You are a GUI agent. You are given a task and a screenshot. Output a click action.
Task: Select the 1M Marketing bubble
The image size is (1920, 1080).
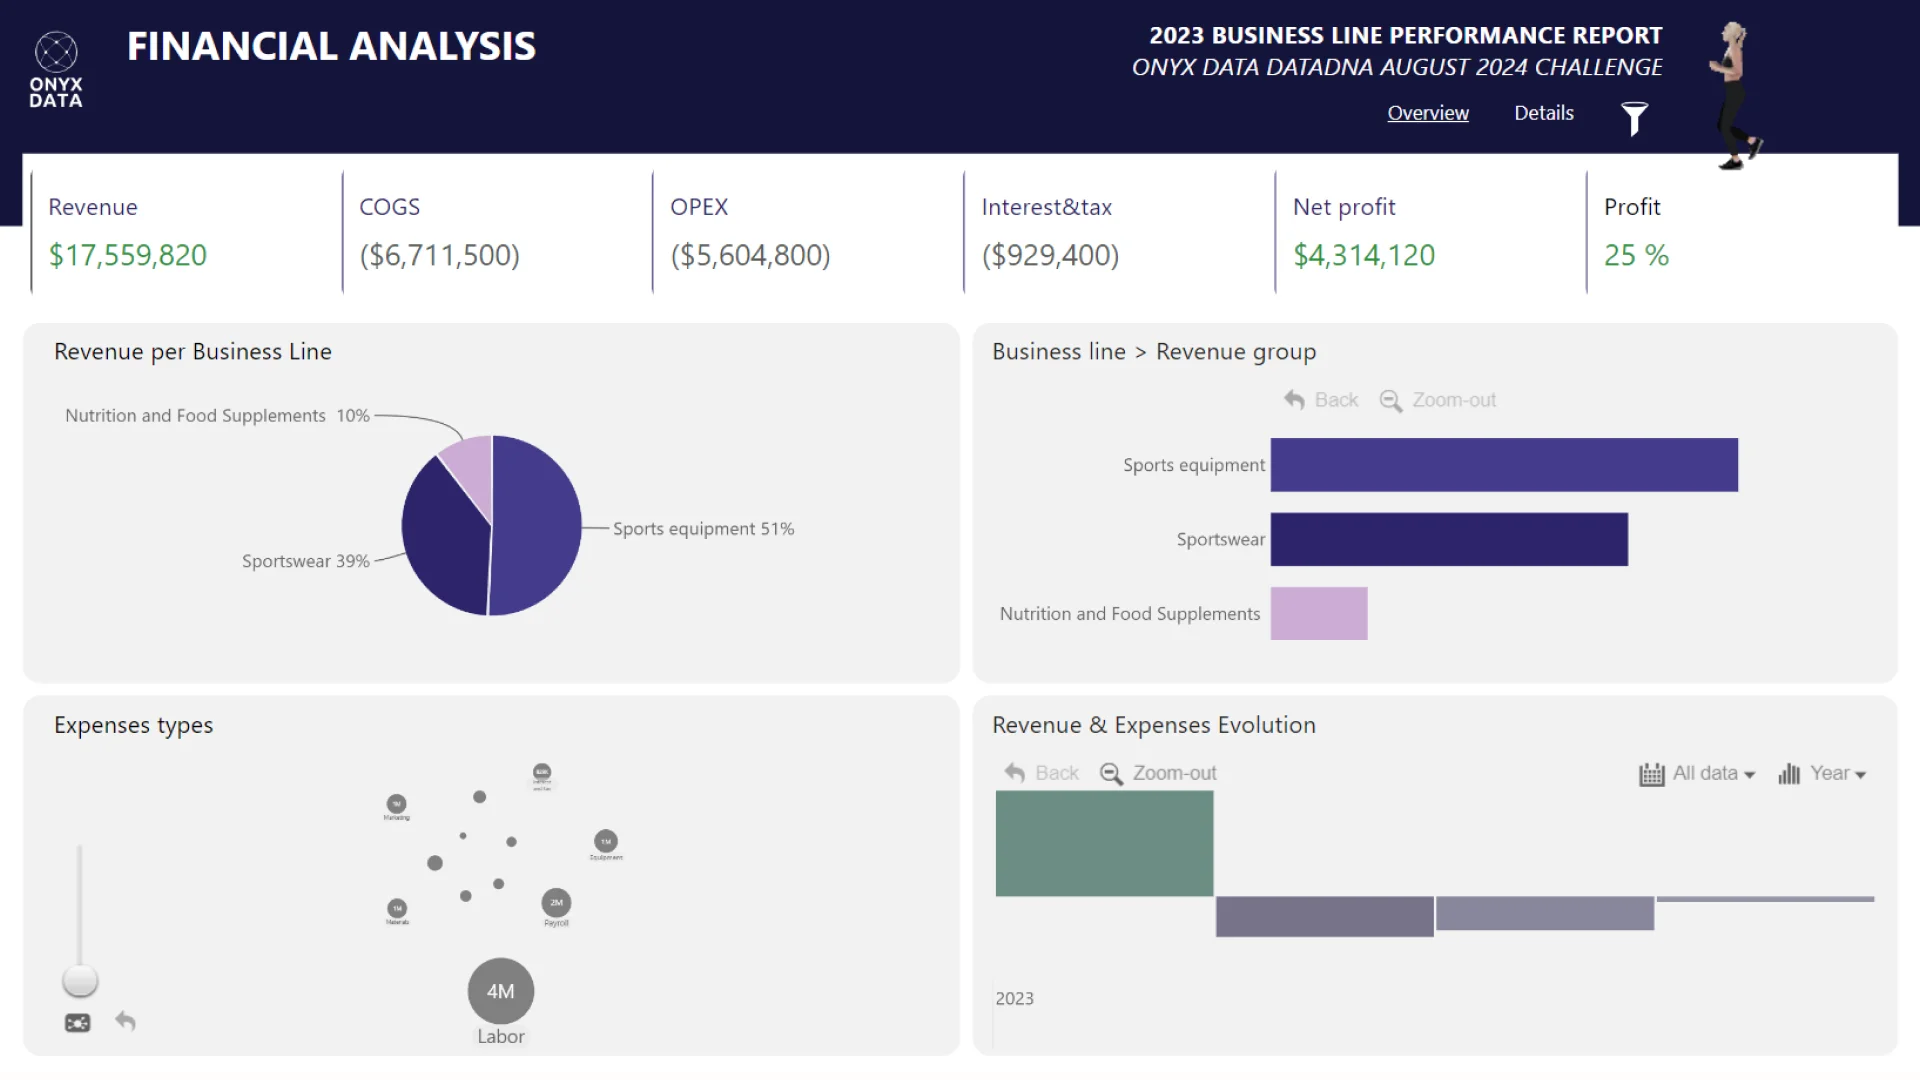point(397,804)
